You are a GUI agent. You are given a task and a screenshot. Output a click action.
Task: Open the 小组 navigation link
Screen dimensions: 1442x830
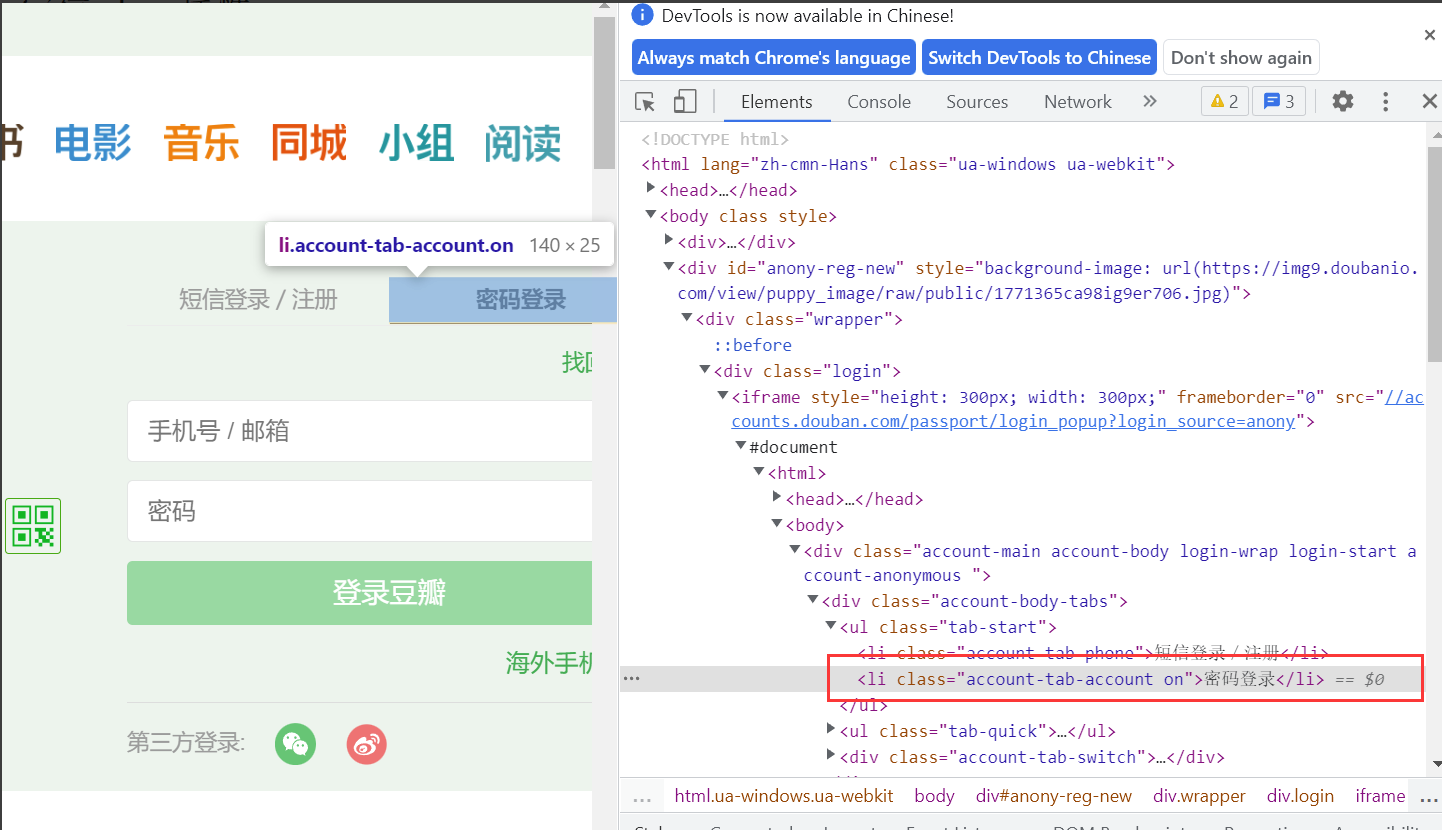pyautogui.click(x=416, y=143)
